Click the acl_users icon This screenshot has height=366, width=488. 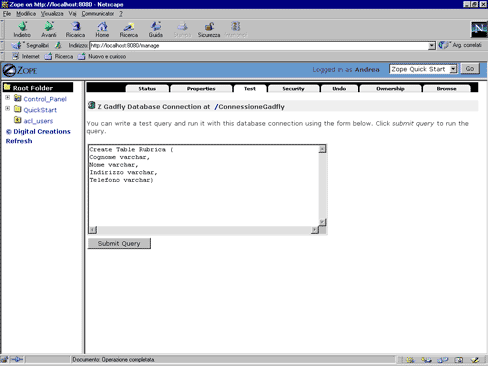click(18, 120)
